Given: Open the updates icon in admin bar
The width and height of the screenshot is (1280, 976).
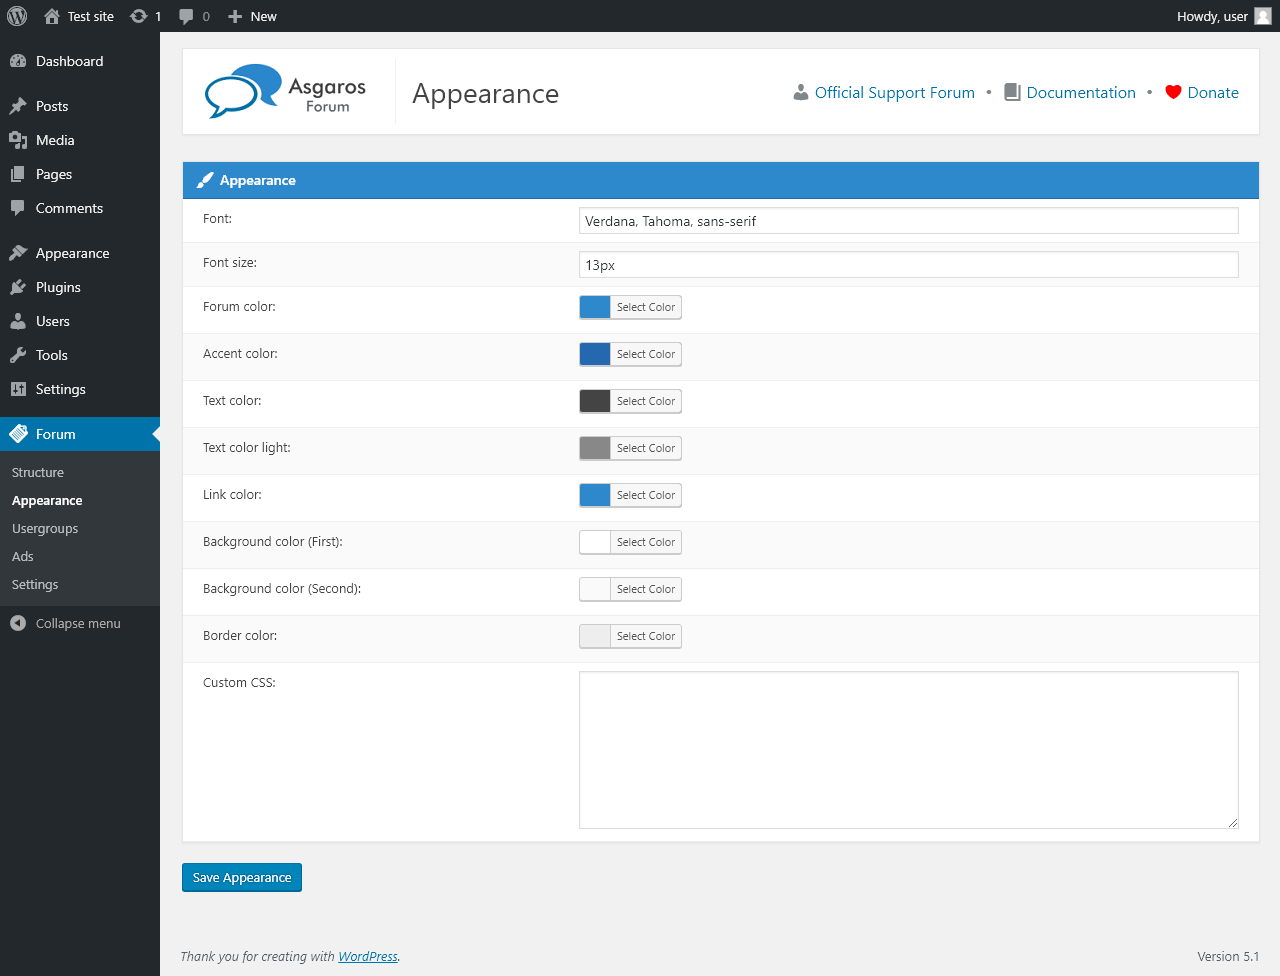Looking at the screenshot, I should 139,16.
